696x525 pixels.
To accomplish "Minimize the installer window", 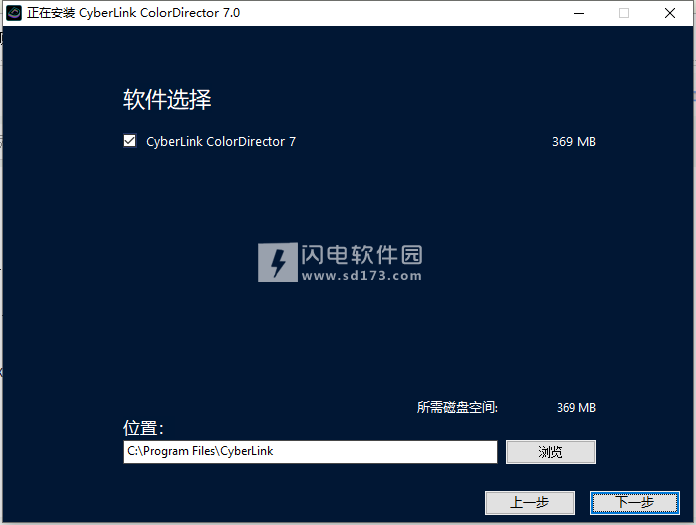I will point(579,13).
